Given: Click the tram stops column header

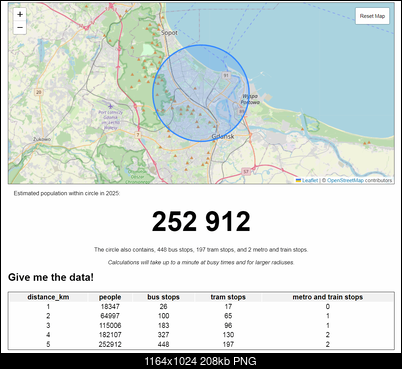Looking at the screenshot, I should tap(228, 297).
